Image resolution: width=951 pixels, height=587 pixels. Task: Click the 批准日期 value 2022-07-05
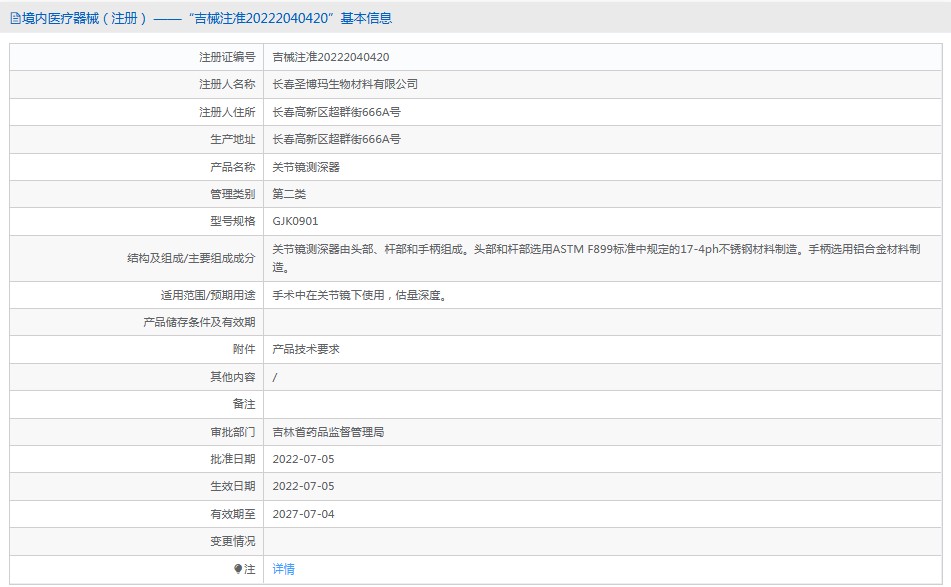coord(303,458)
